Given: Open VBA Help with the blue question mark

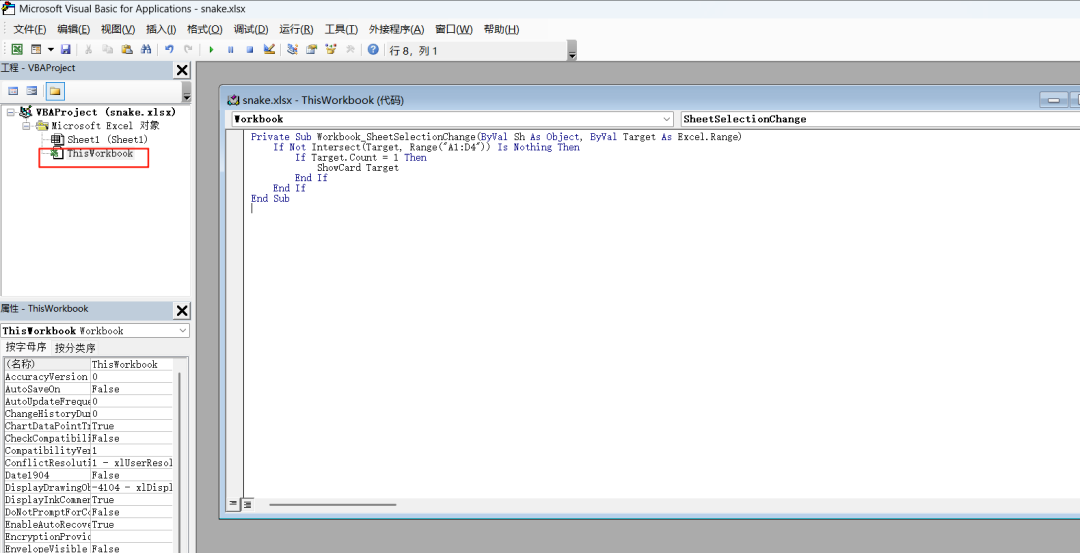Looking at the screenshot, I should [x=373, y=50].
